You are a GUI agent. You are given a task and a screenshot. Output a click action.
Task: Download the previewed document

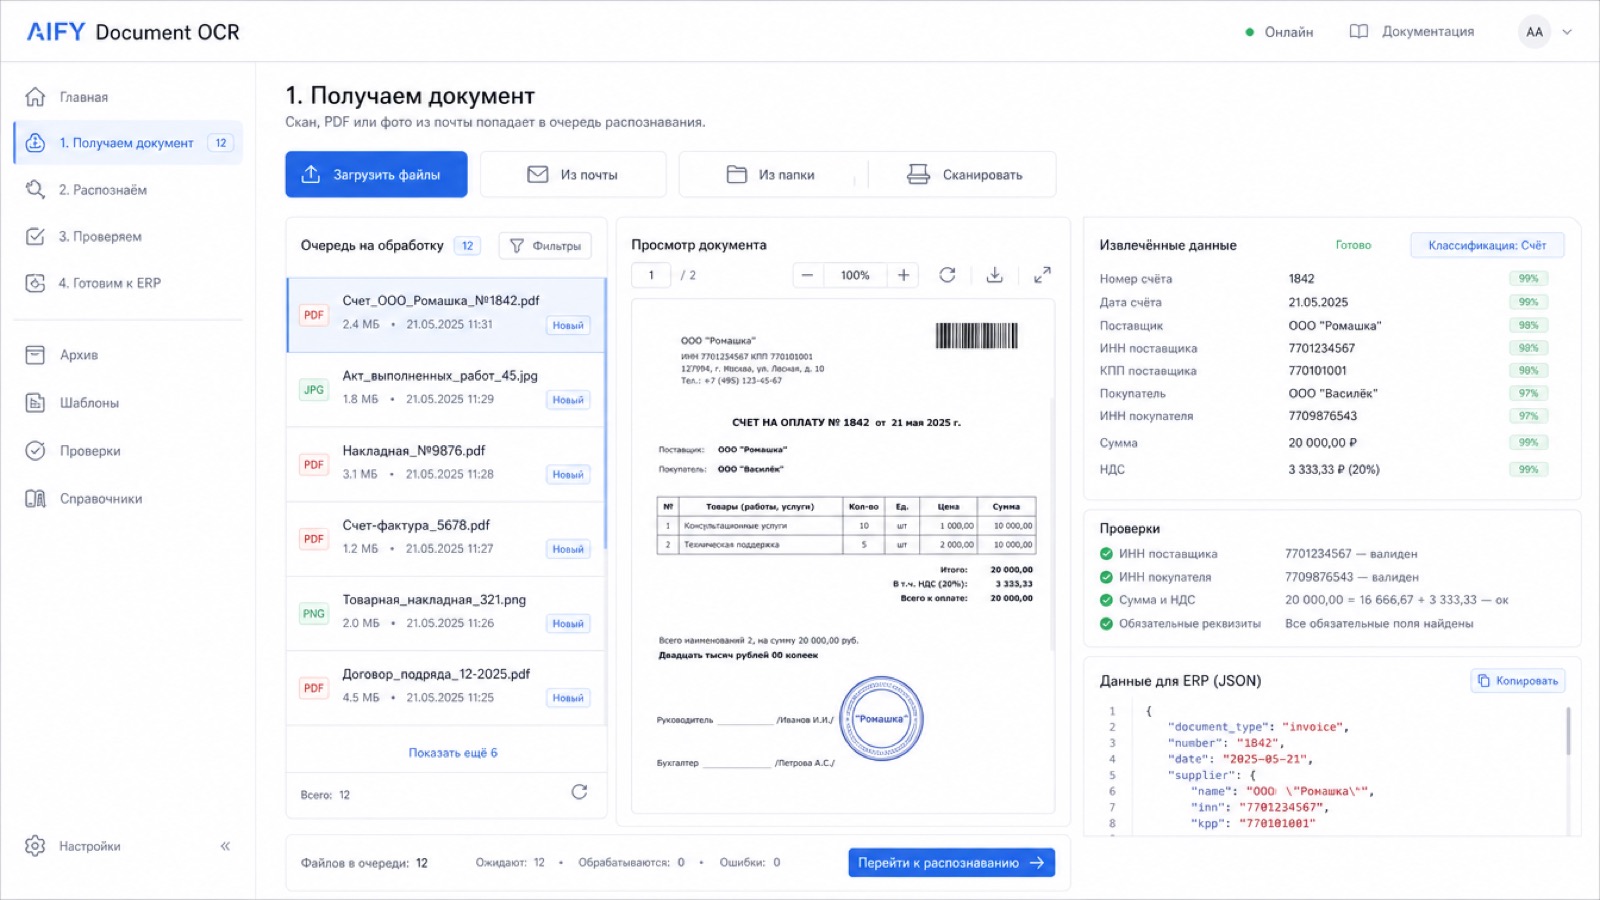(x=994, y=275)
